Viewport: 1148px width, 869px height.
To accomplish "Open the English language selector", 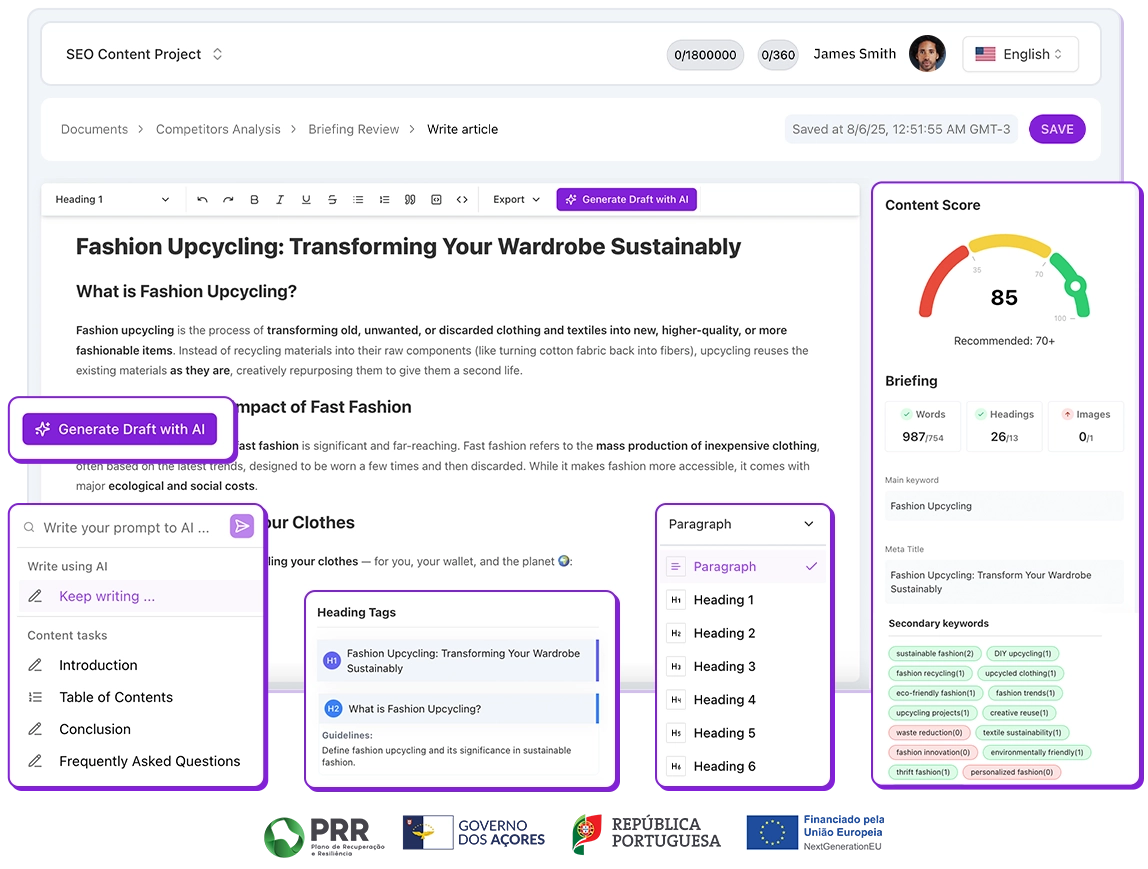I will tap(1020, 54).
